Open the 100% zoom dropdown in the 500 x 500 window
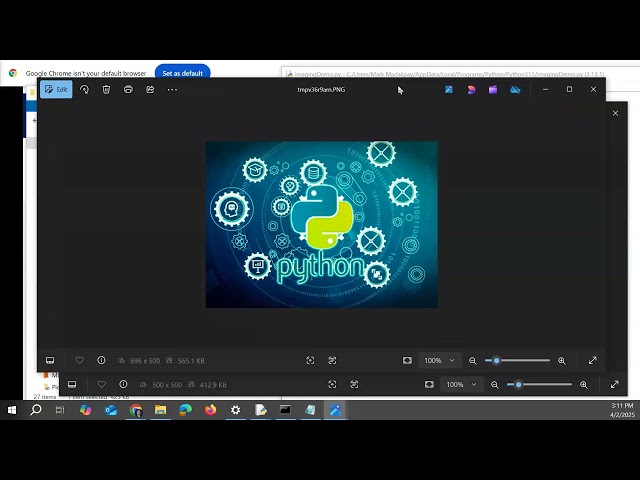The height and width of the screenshot is (480, 640). click(x=462, y=384)
